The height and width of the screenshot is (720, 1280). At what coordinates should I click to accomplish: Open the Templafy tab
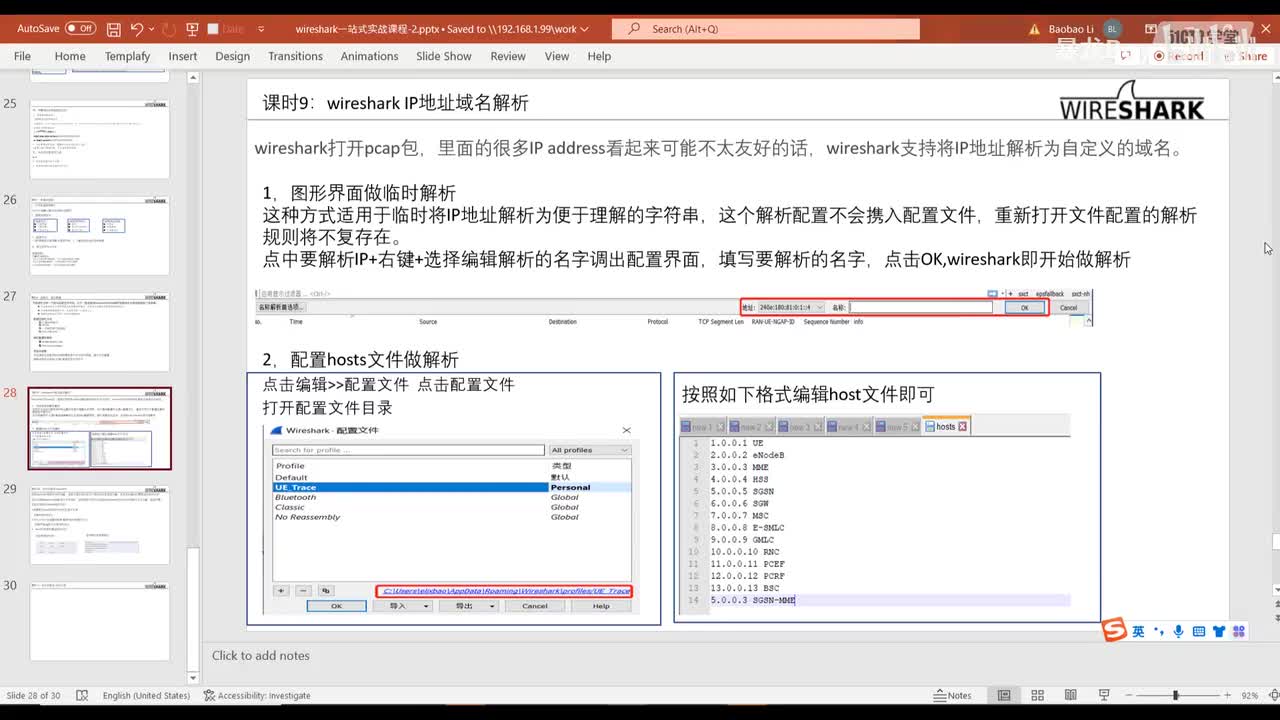point(127,56)
